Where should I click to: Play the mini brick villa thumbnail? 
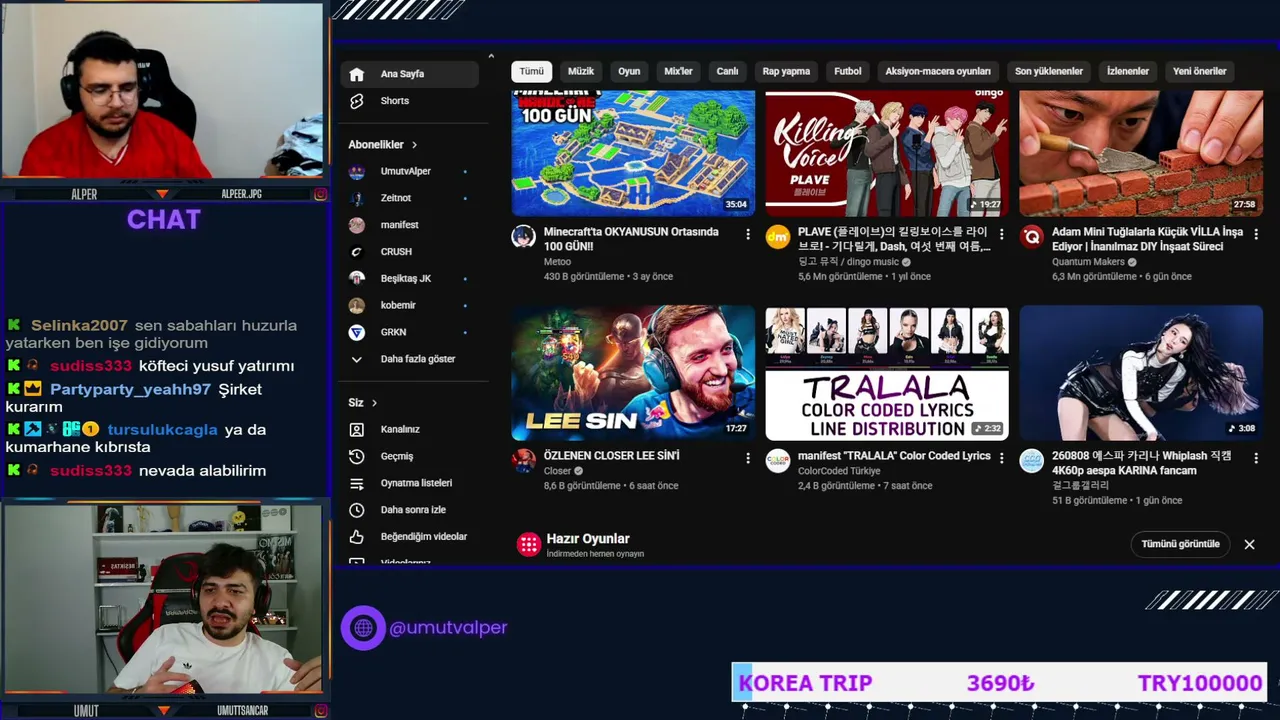point(1141,153)
